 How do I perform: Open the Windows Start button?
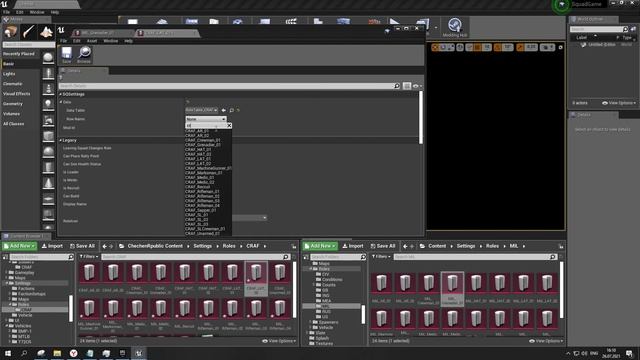click(x=8, y=353)
